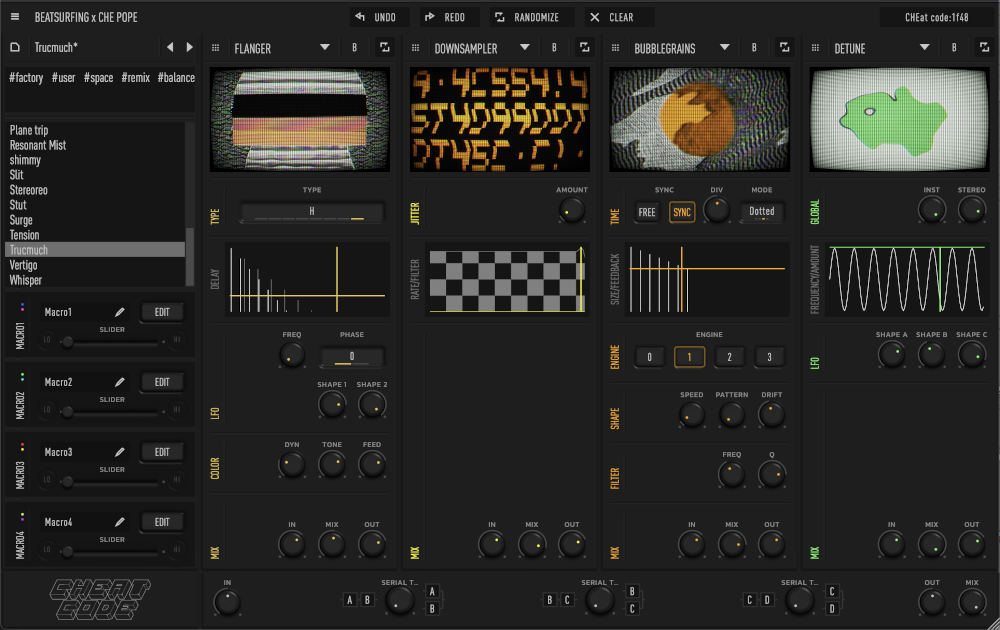
Task: Click the new preset file icon
Action: 15,47
